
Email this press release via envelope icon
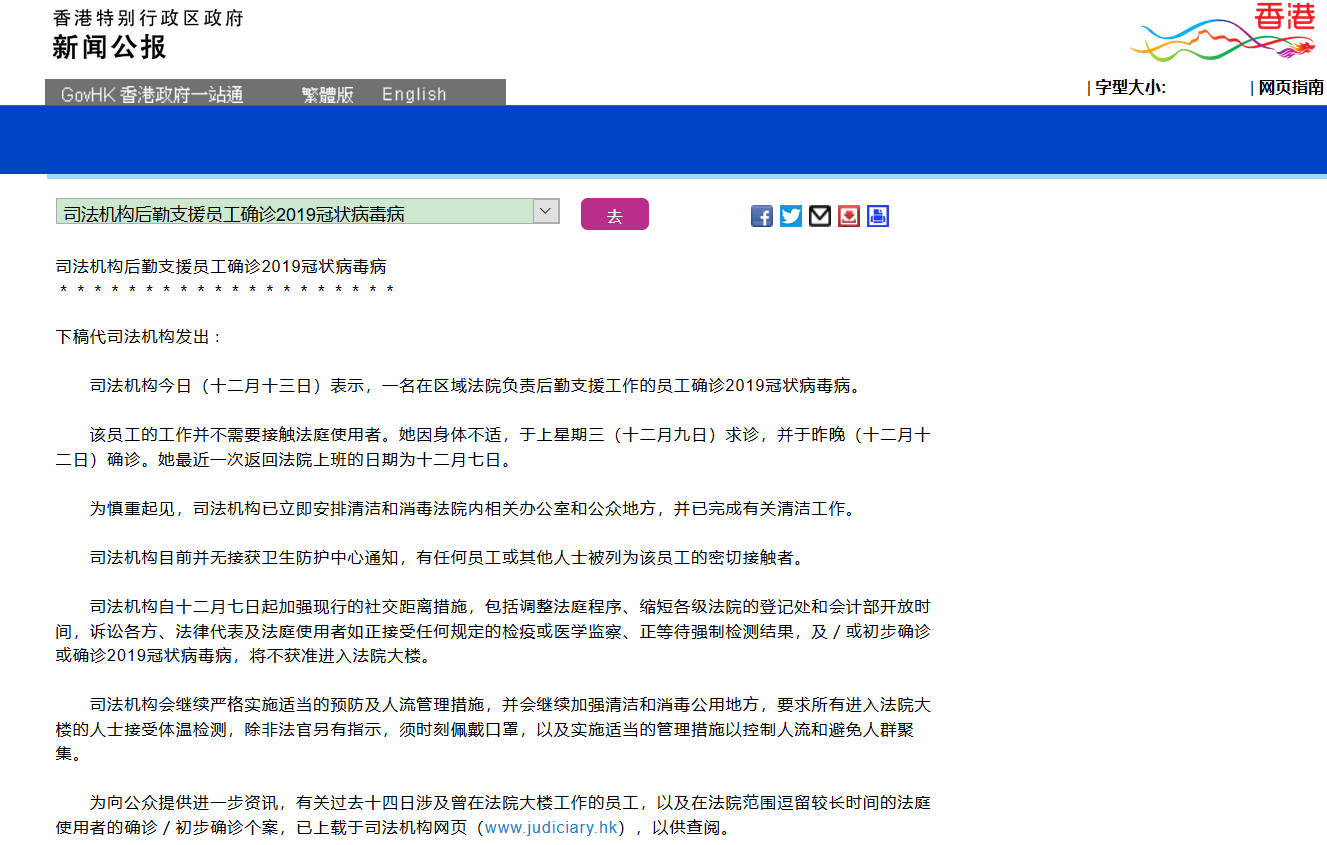820,216
